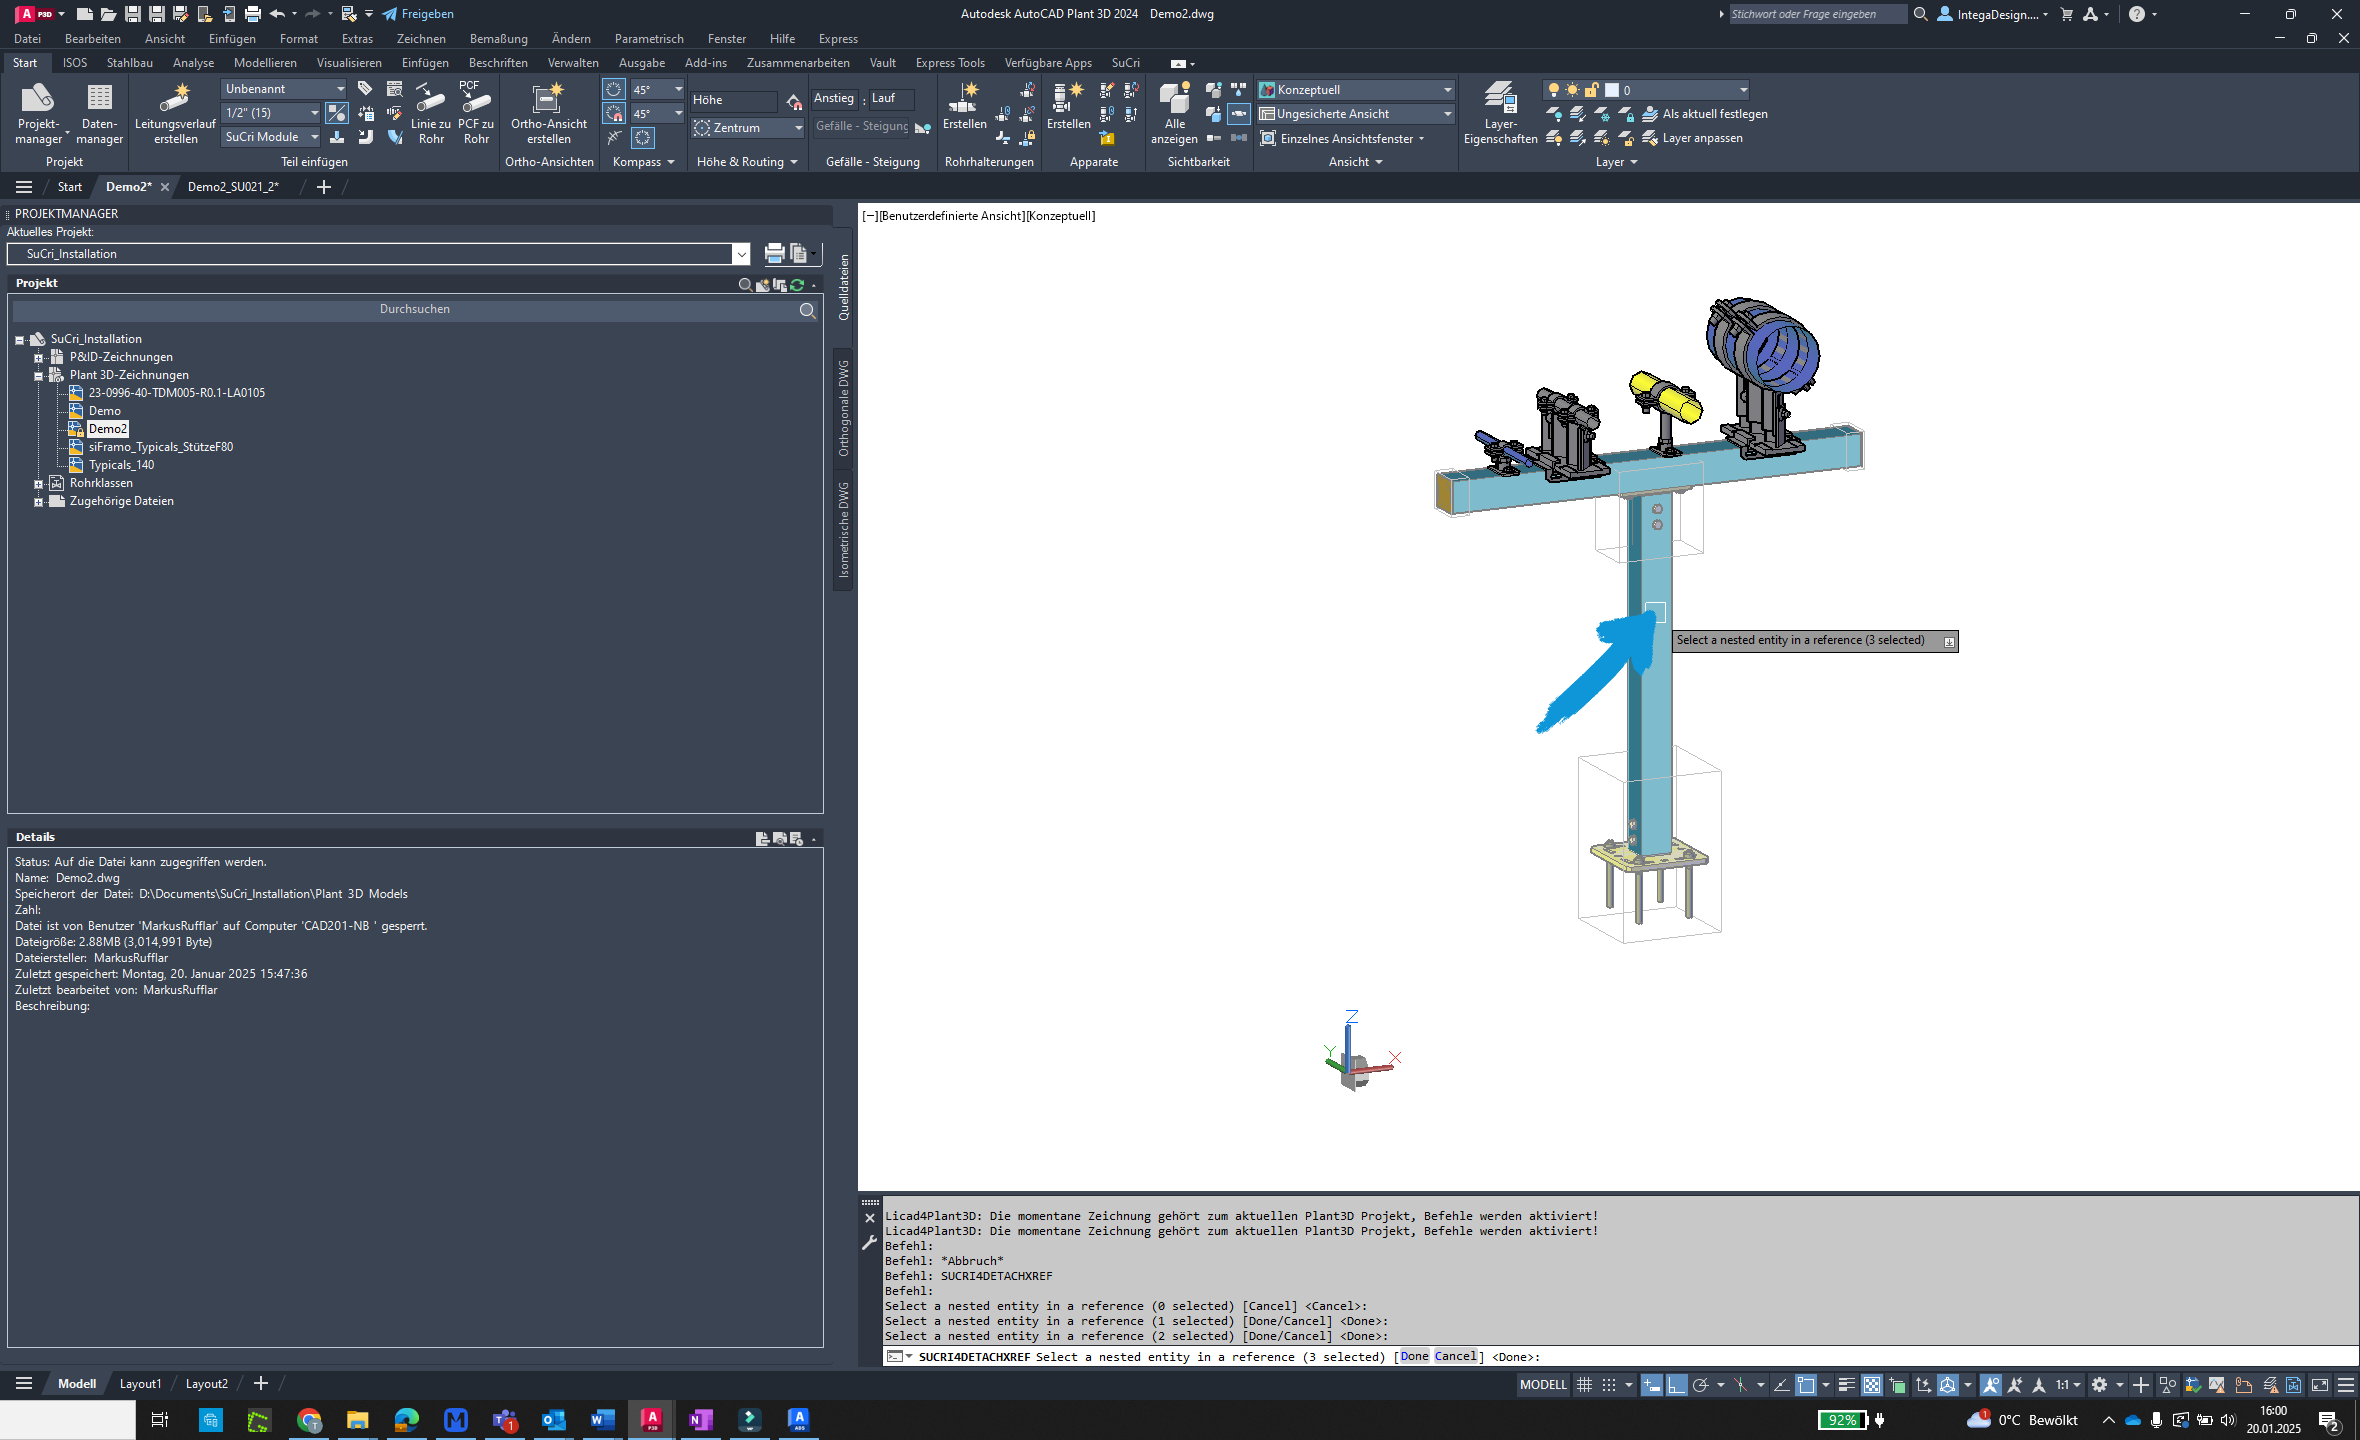Click Als aktuell festlegen layer tool
This screenshot has height=1440, width=2360.
click(1705, 114)
